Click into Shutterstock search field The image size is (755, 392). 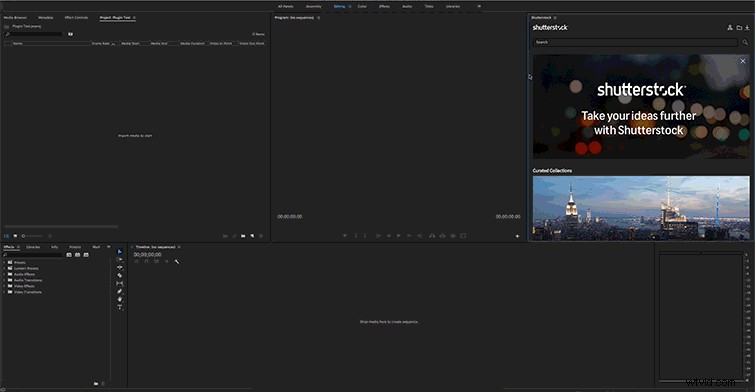pyautogui.click(x=635, y=42)
